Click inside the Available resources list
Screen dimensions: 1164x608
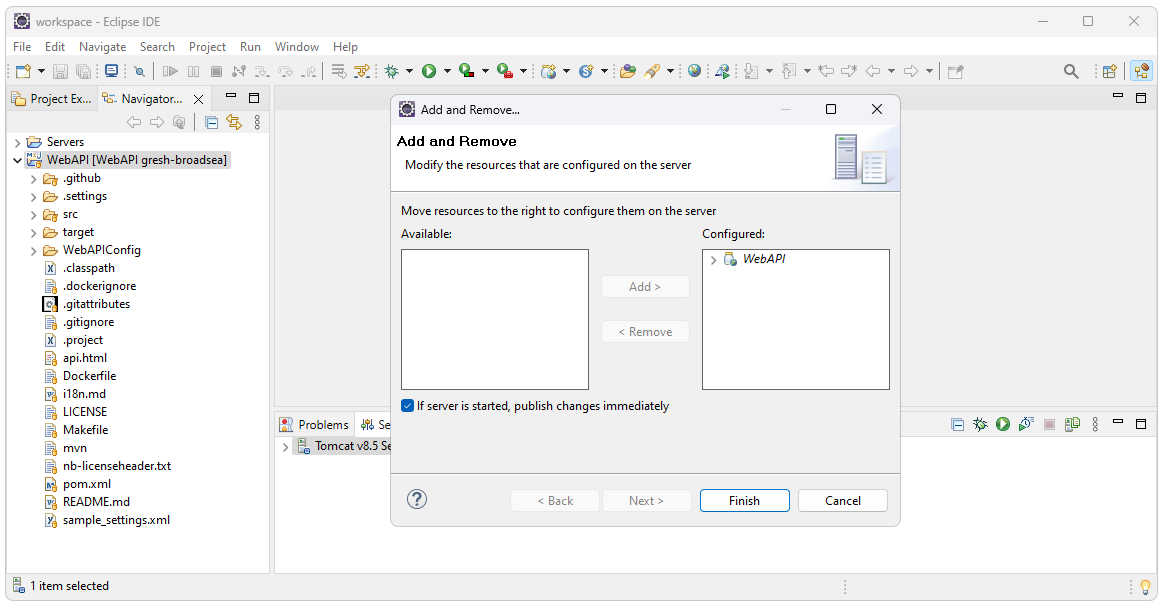click(x=494, y=319)
